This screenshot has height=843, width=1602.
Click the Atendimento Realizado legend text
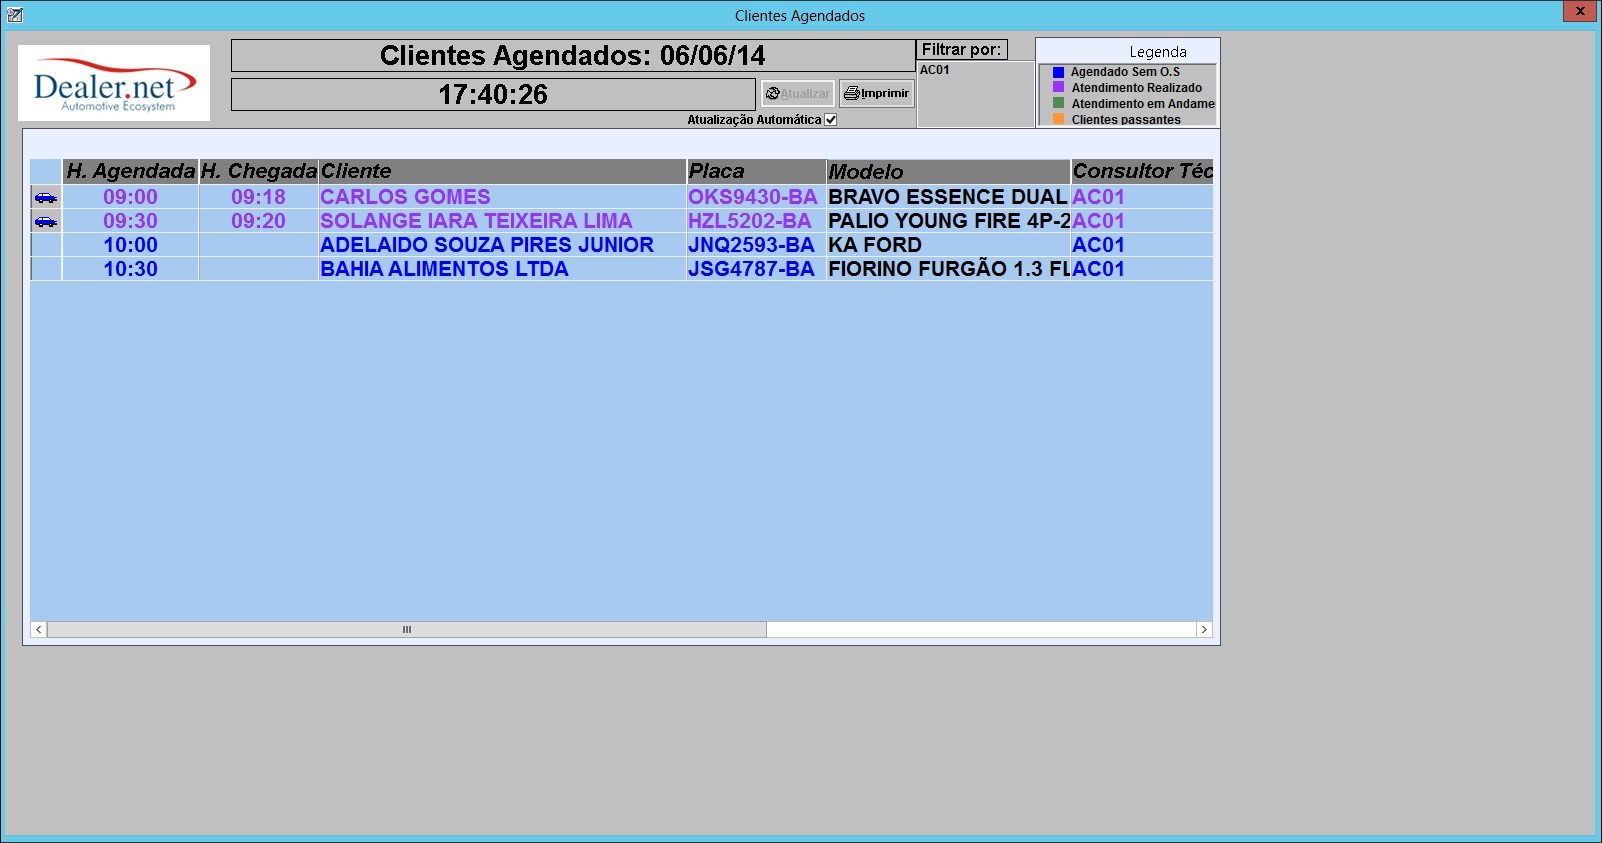pyautogui.click(x=1137, y=88)
